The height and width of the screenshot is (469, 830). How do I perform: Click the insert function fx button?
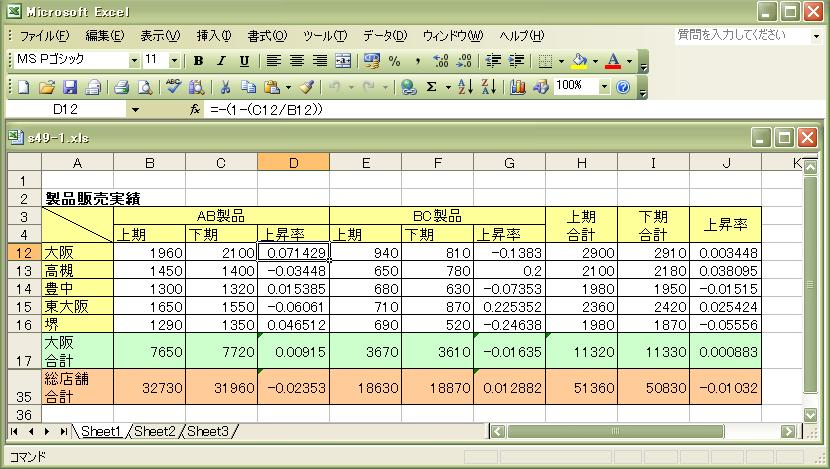pyautogui.click(x=195, y=110)
